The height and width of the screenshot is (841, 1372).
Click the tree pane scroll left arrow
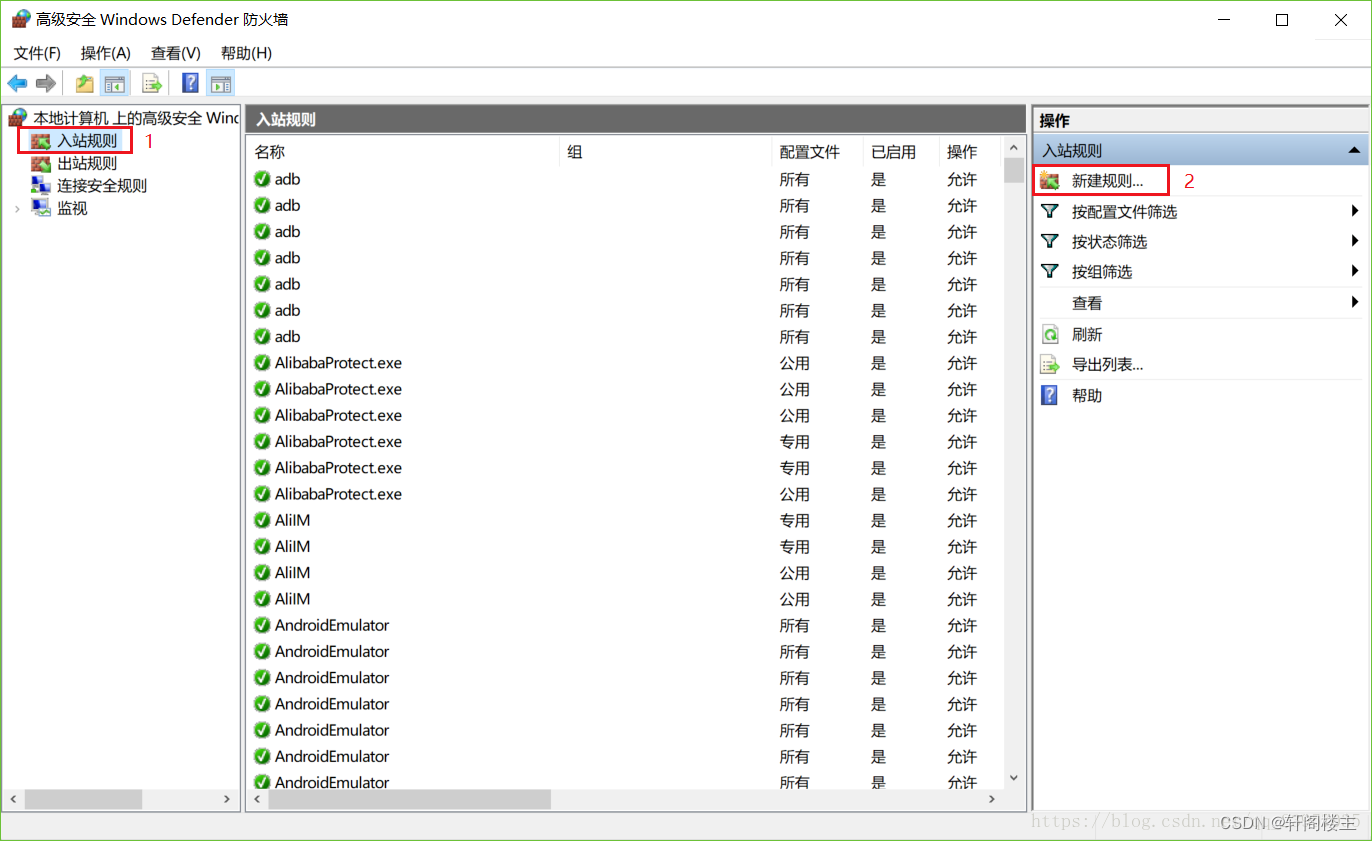point(13,799)
